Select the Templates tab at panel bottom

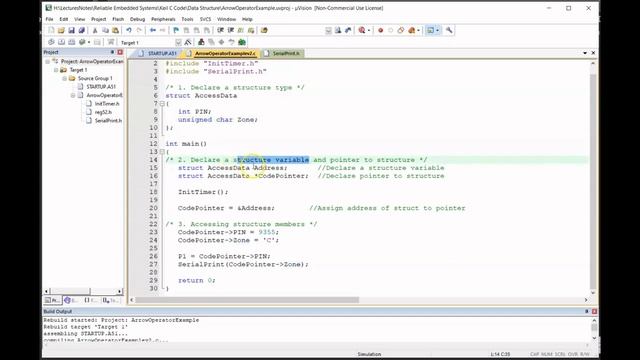[x=110, y=300]
